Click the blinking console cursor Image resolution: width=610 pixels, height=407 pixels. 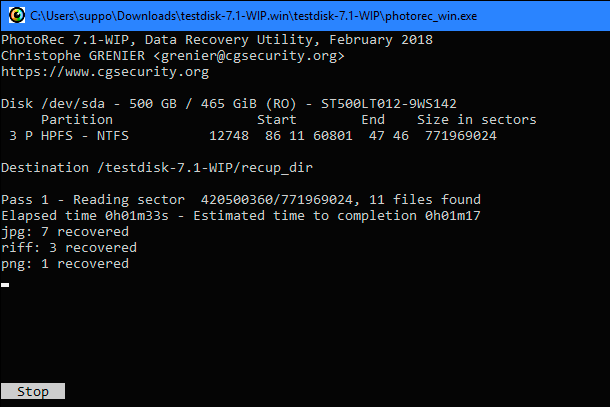5,285
